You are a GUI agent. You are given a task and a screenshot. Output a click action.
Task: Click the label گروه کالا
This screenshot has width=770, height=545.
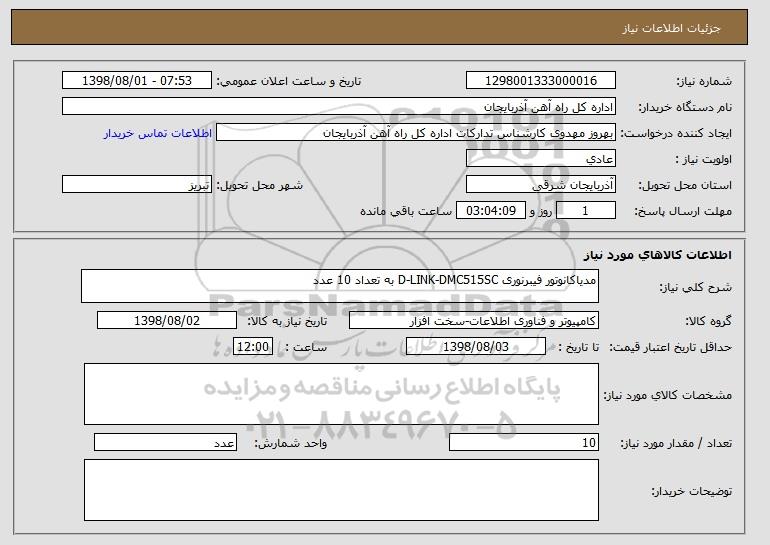click(x=708, y=321)
